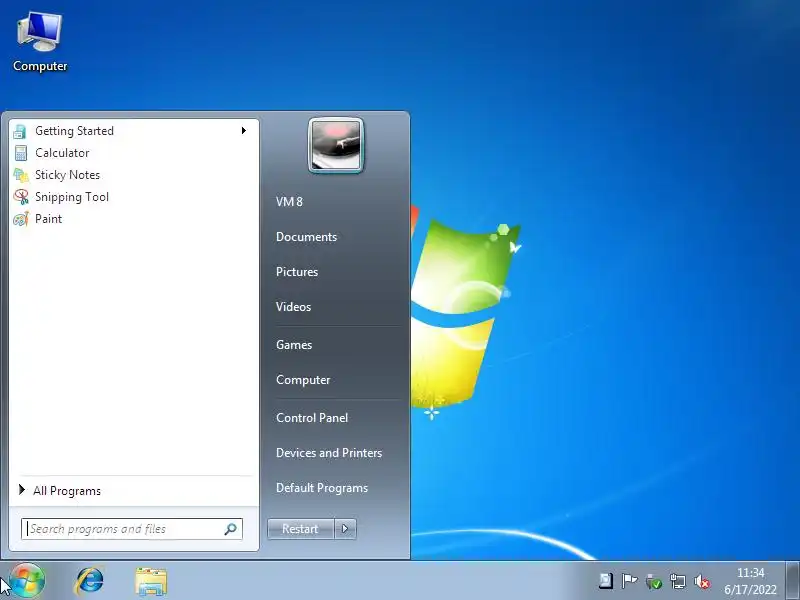Open shutdown options arrow next to Restart
This screenshot has height=600, width=800.
coord(345,529)
